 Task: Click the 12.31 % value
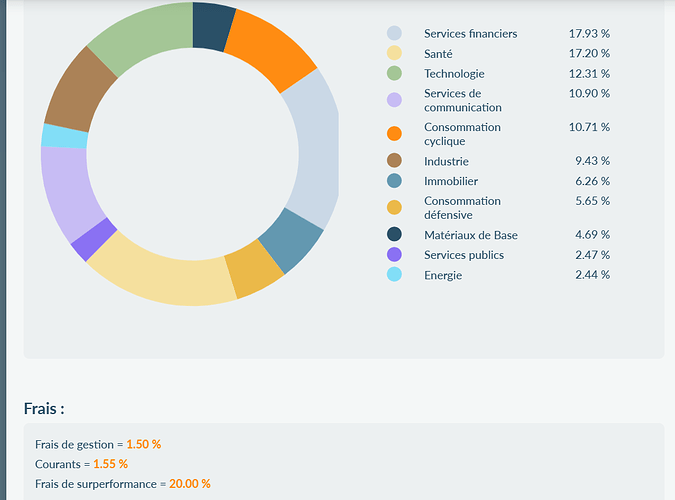[x=589, y=74]
